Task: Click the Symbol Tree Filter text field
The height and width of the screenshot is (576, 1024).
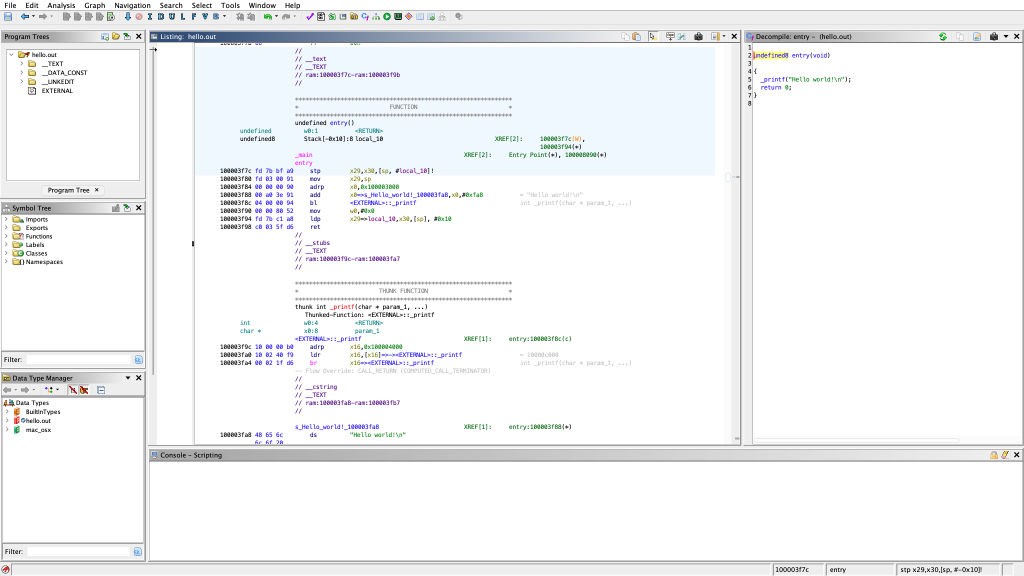Action: (x=78, y=359)
